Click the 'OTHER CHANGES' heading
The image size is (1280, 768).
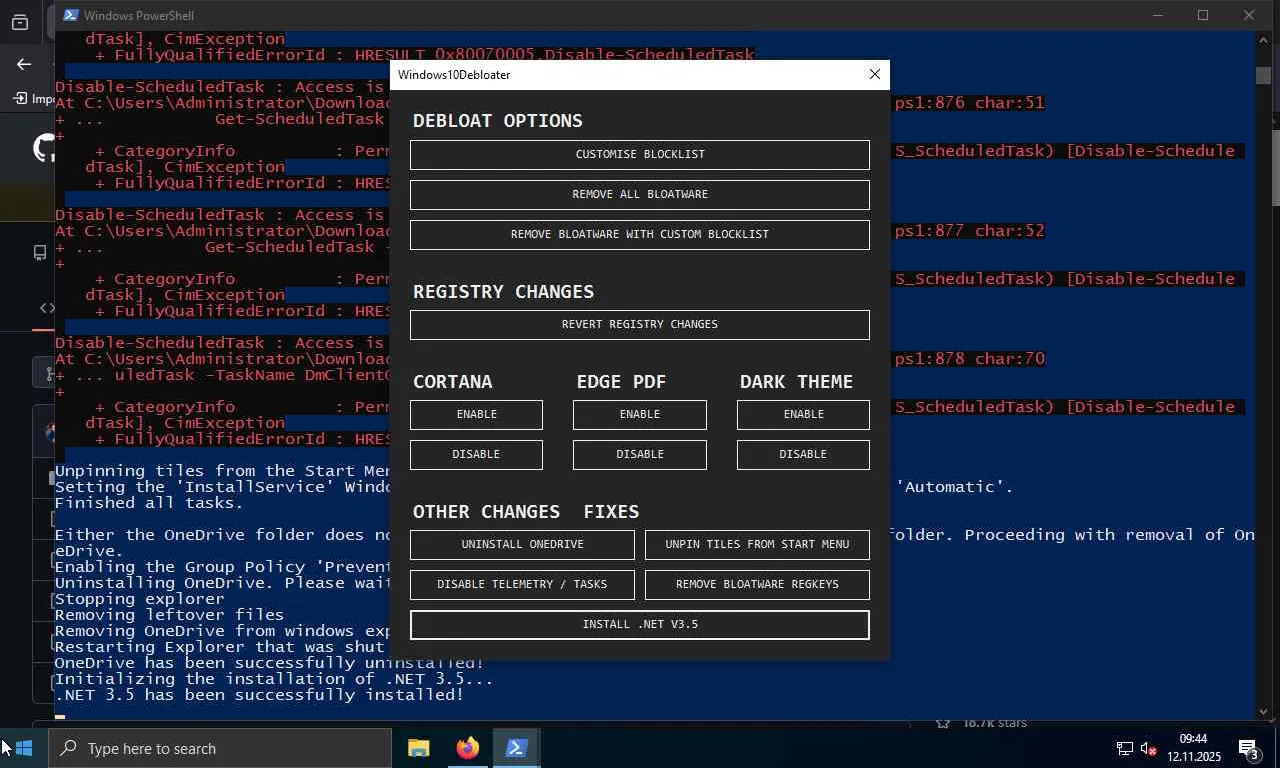[x=487, y=511]
